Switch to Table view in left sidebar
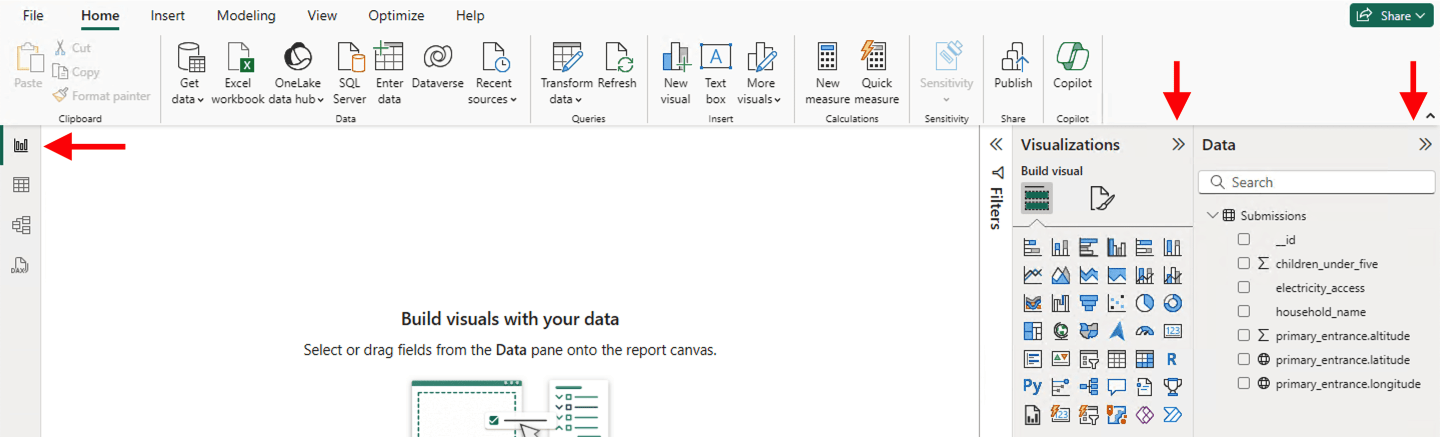Image resolution: width=1440 pixels, height=437 pixels. (21, 185)
